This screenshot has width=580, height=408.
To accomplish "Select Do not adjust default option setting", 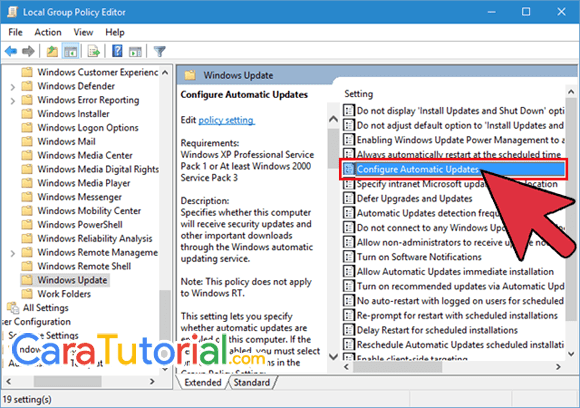I will pyautogui.click(x=453, y=125).
